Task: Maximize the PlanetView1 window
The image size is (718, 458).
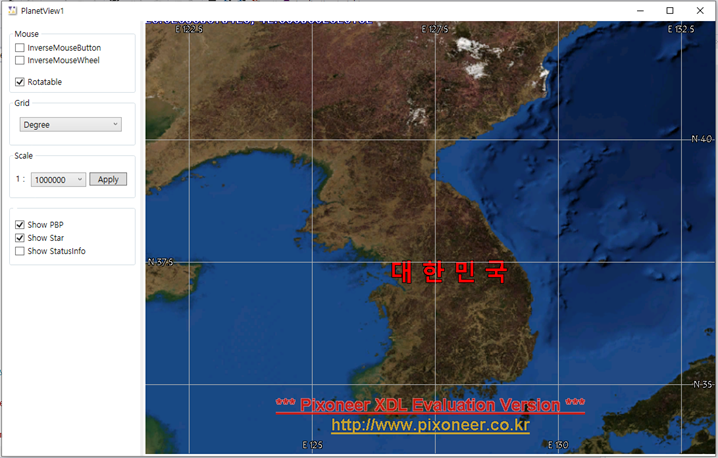Action: point(670,11)
